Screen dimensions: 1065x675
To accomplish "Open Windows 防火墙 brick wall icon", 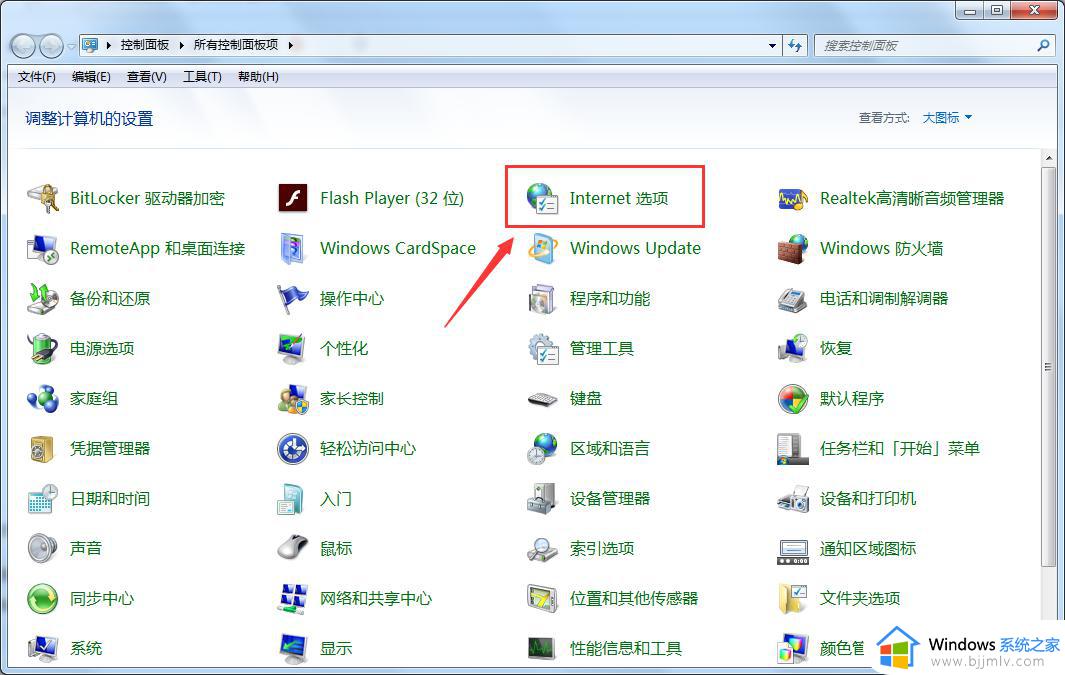I will (793, 249).
